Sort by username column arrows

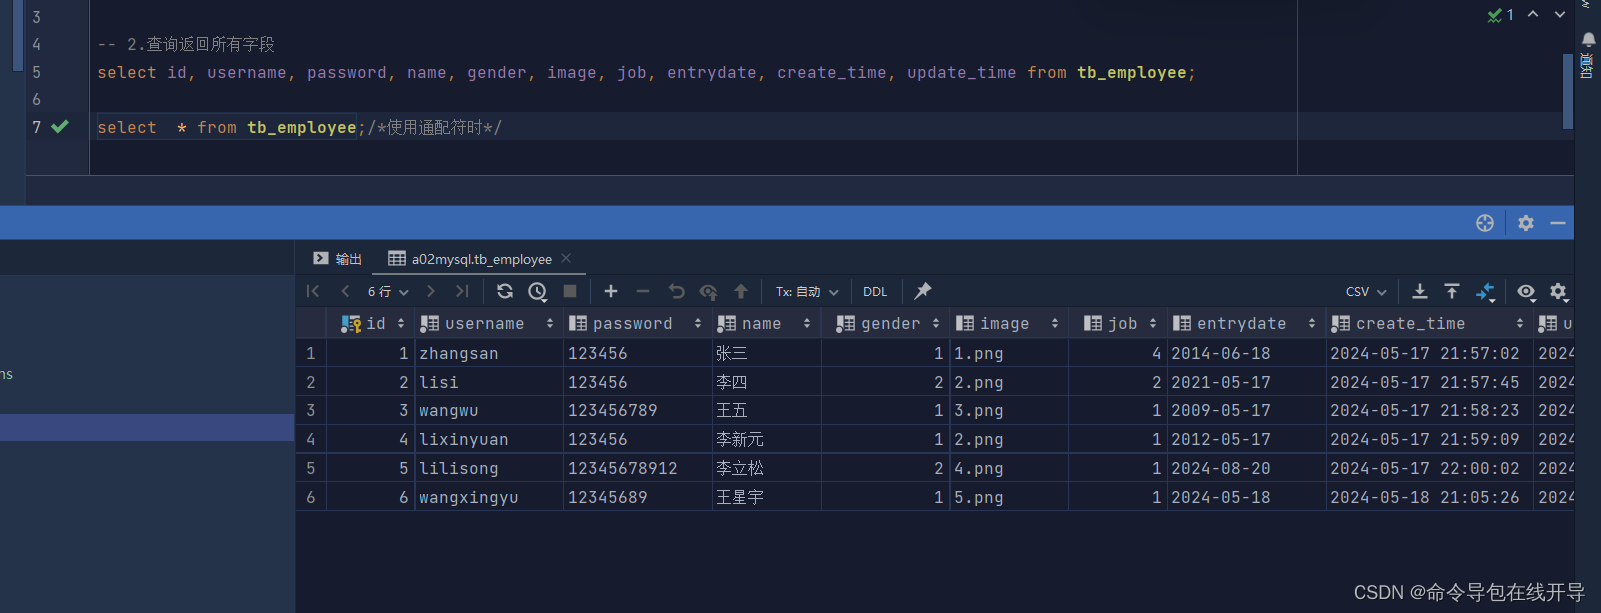point(550,323)
